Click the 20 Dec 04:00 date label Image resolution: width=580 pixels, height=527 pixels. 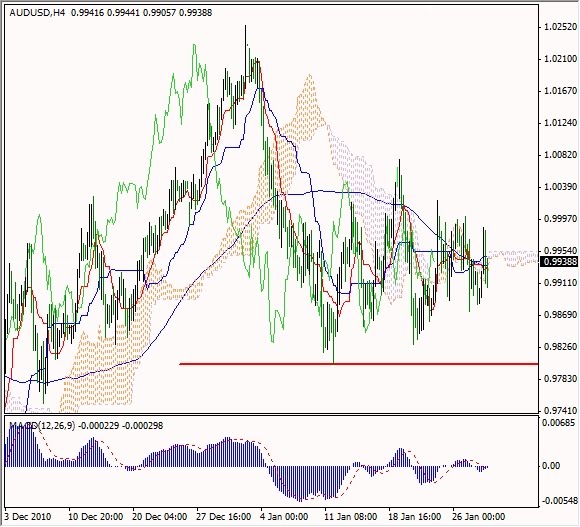[160, 517]
